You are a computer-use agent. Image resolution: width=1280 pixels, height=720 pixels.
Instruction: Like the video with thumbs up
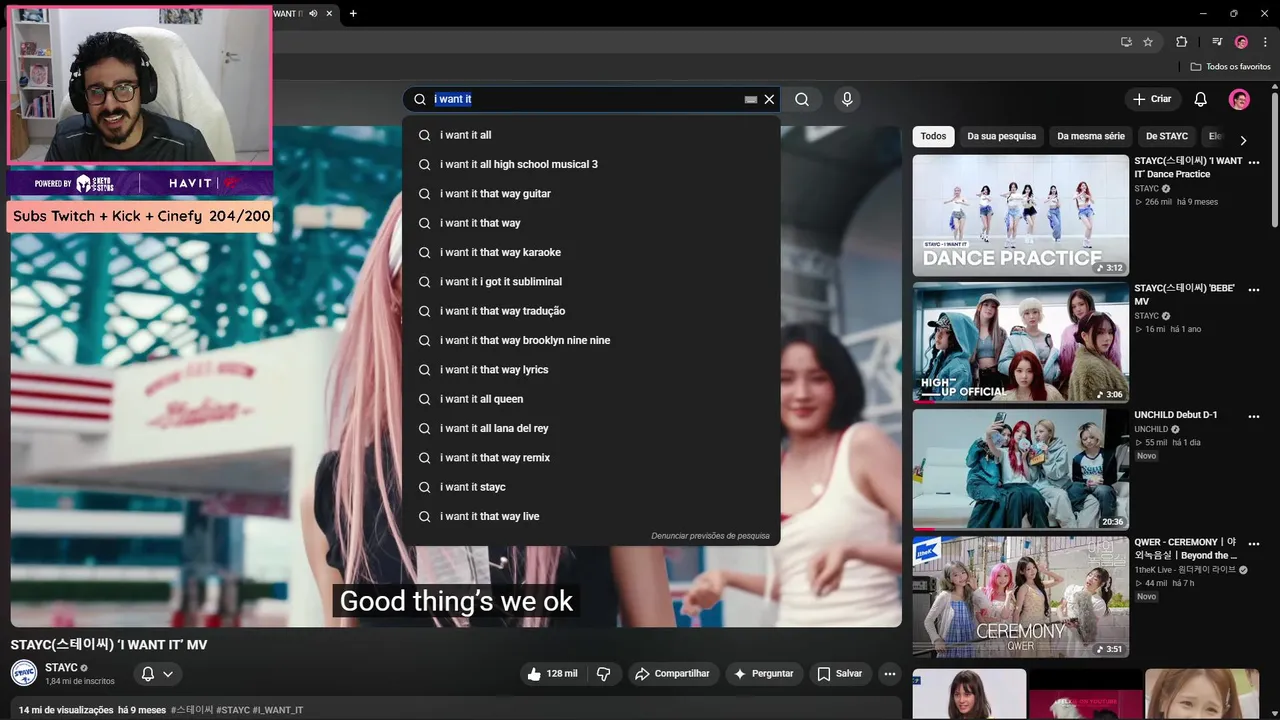[552, 674]
